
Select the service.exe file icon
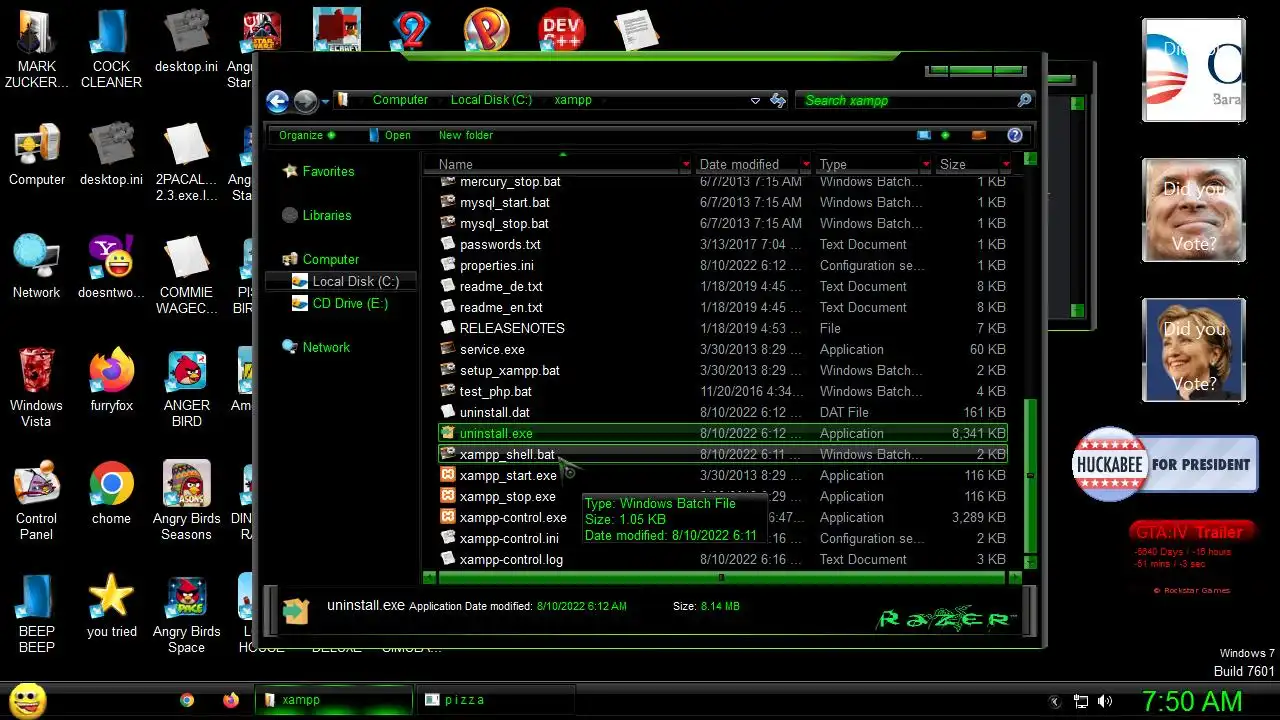[x=449, y=349]
